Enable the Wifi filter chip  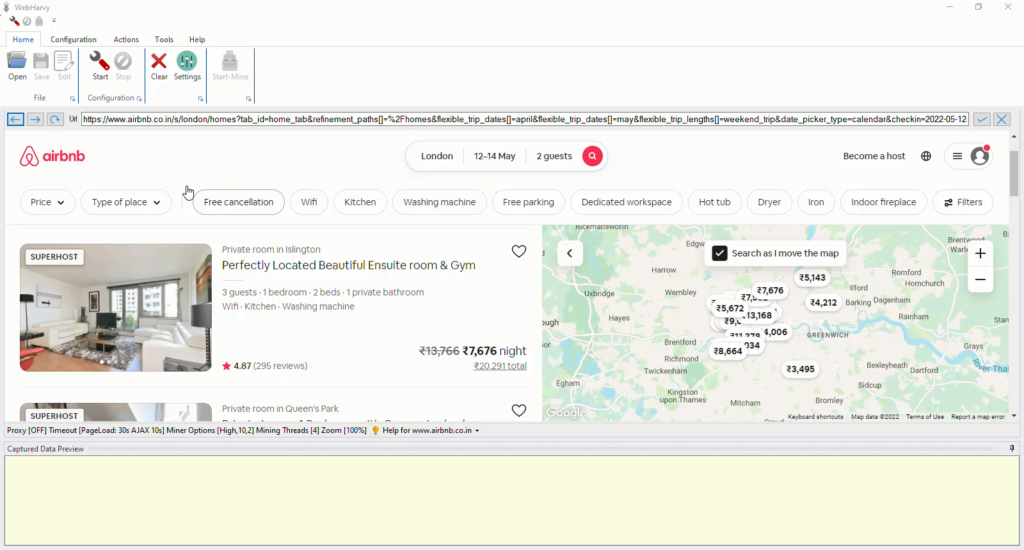coord(309,202)
